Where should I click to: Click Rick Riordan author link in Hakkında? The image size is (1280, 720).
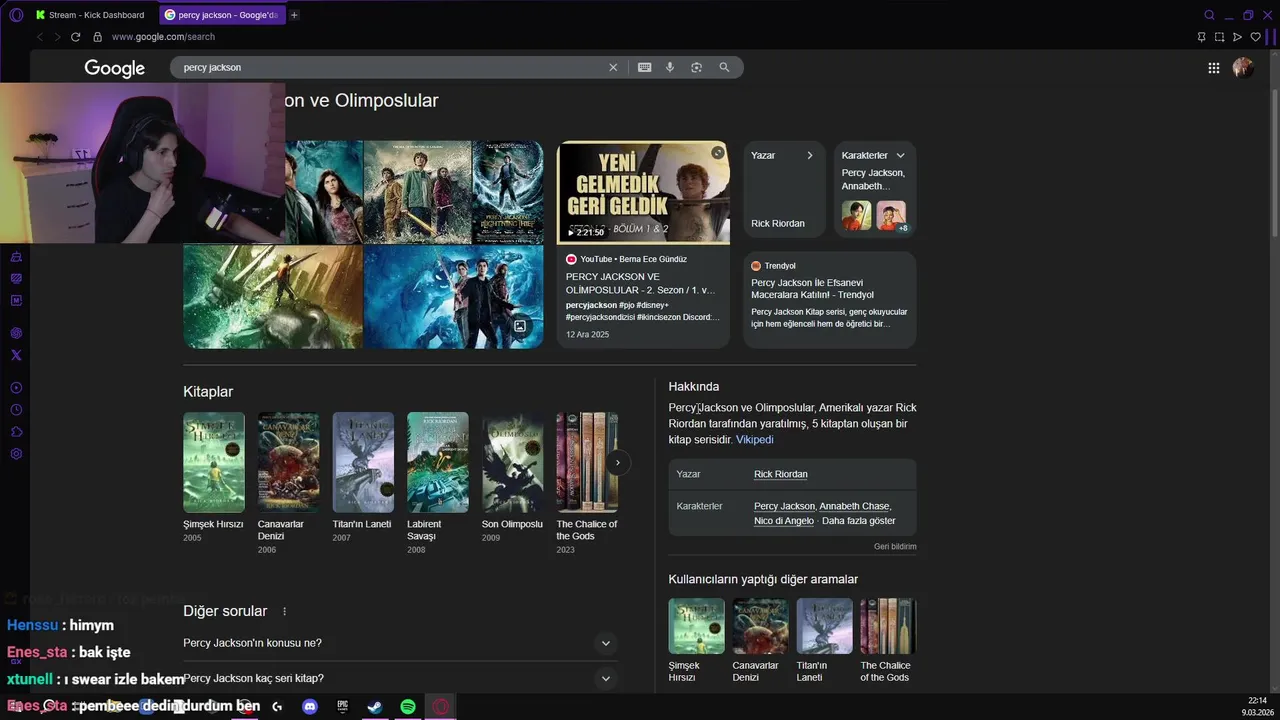pyautogui.click(x=780, y=474)
